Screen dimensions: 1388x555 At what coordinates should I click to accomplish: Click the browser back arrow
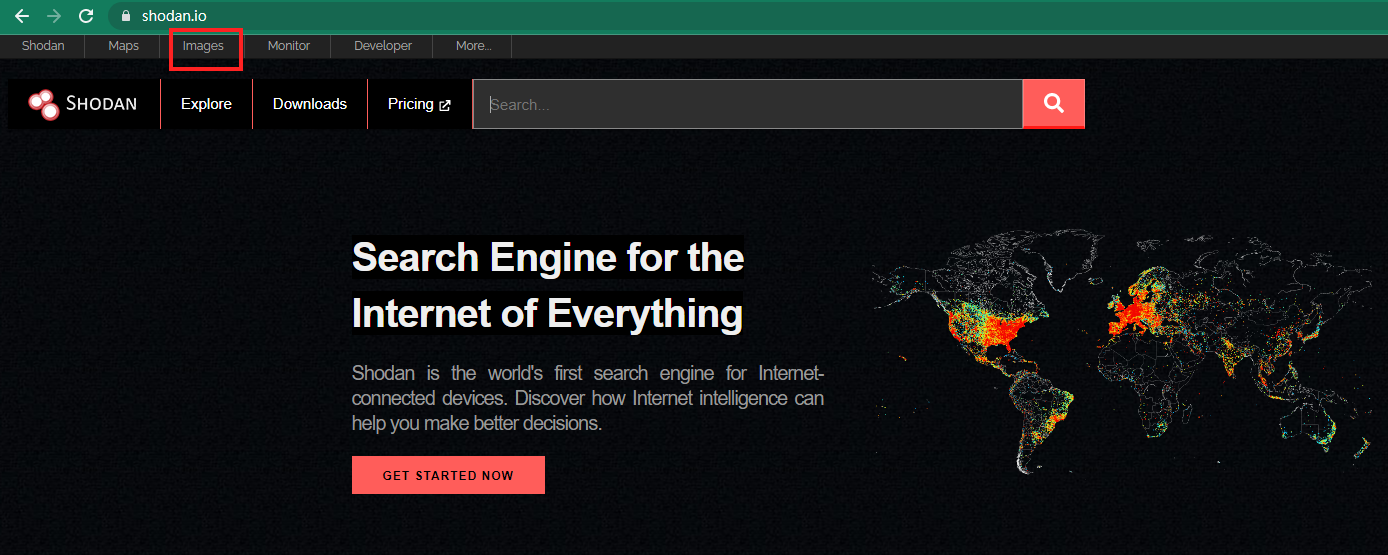21,16
